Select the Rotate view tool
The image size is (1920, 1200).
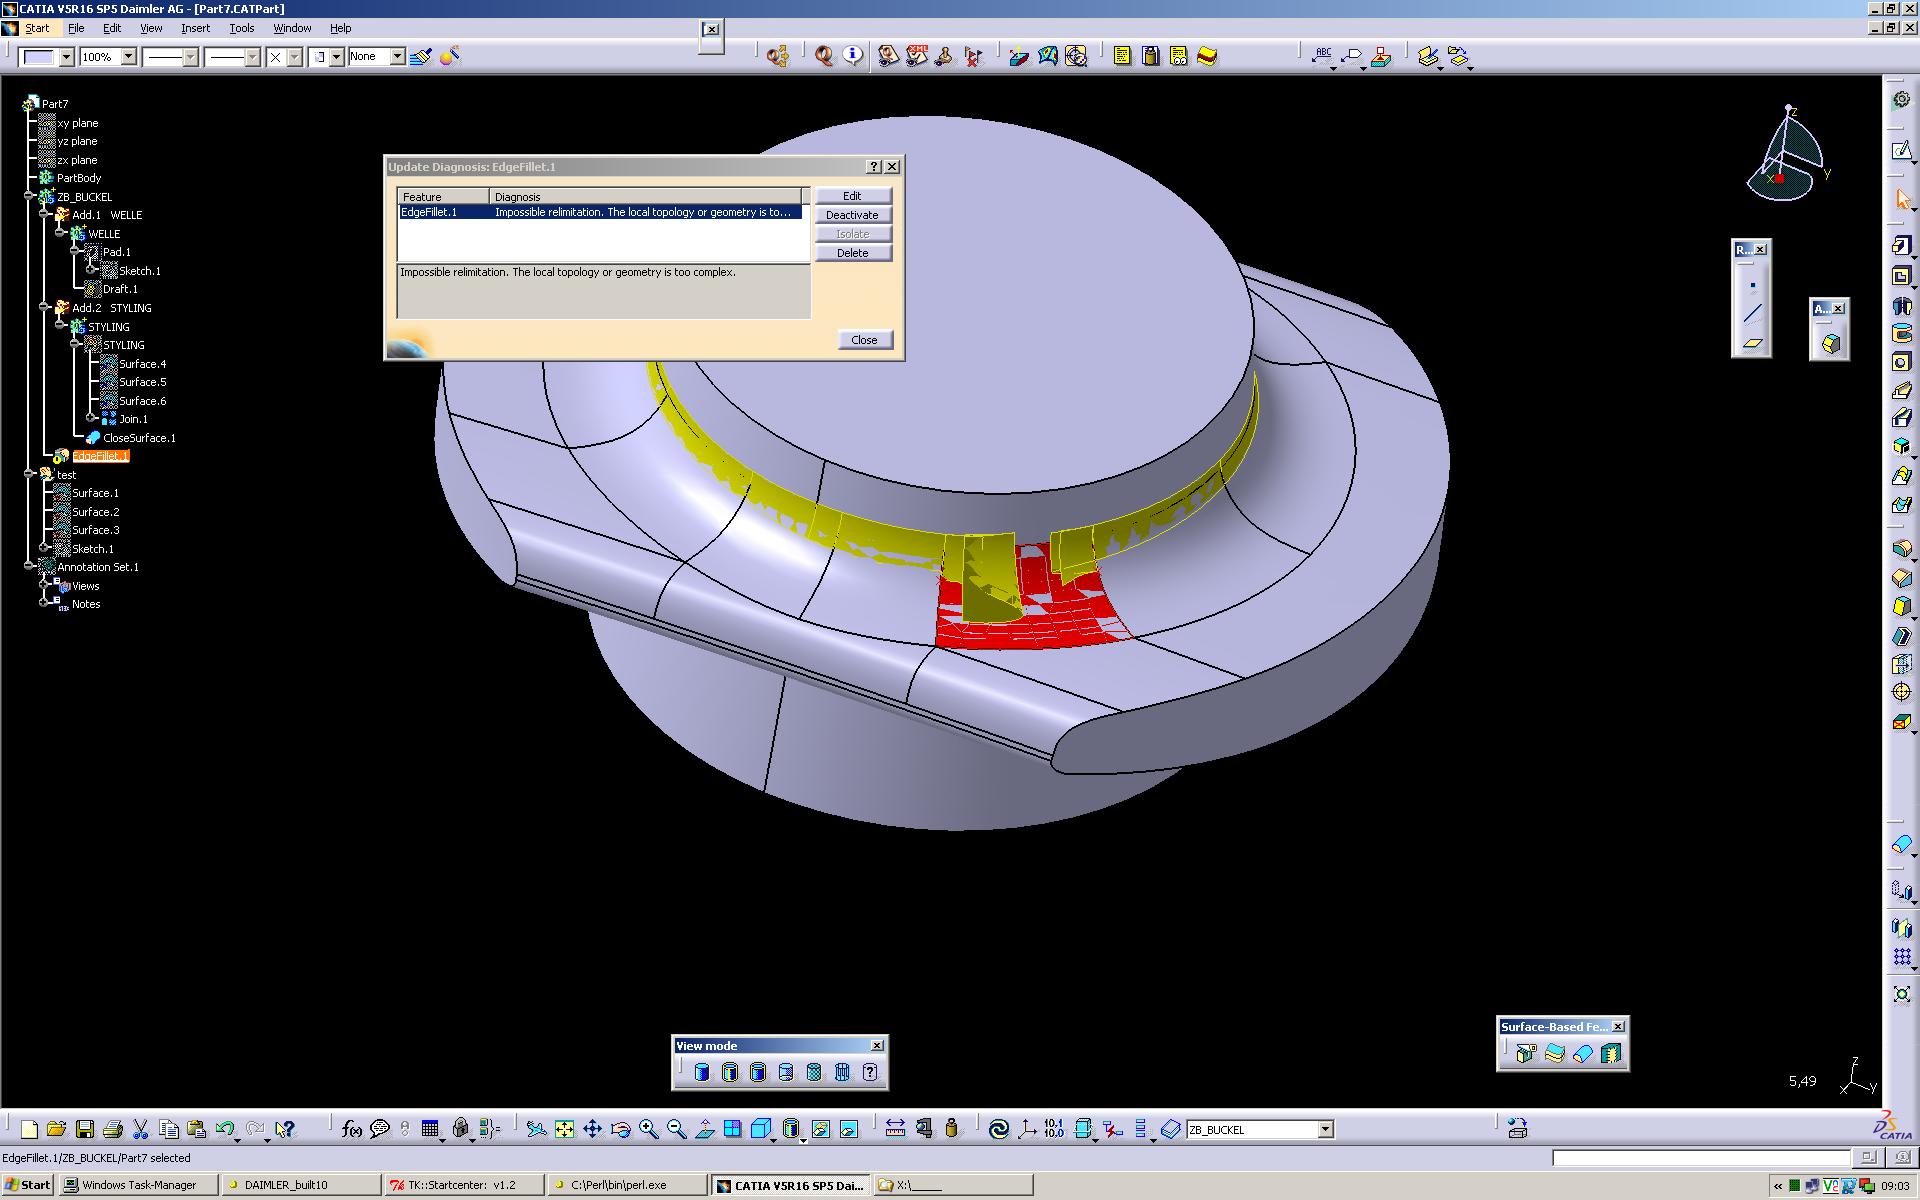(620, 1129)
